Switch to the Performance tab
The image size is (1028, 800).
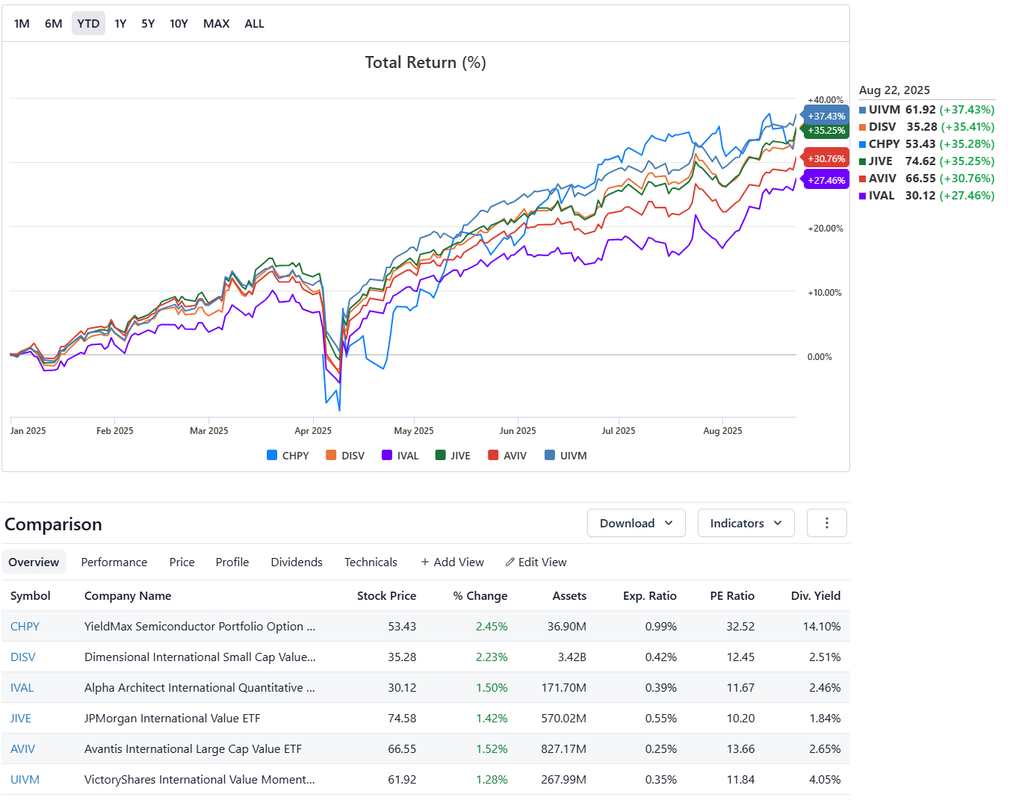[x=114, y=562]
